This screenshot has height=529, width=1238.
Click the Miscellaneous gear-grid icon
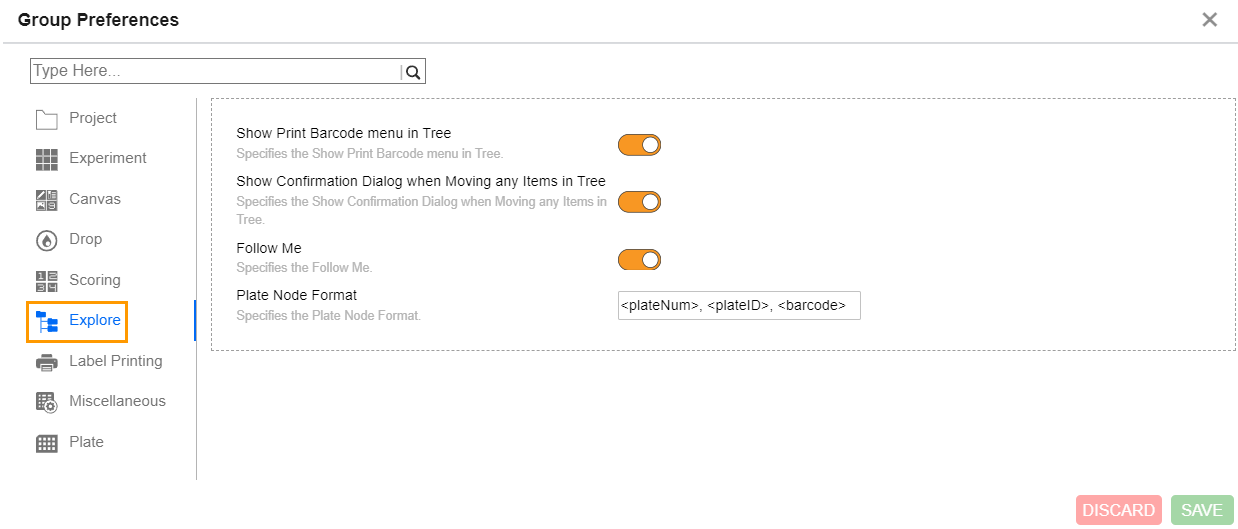pyautogui.click(x=47, y=402)
